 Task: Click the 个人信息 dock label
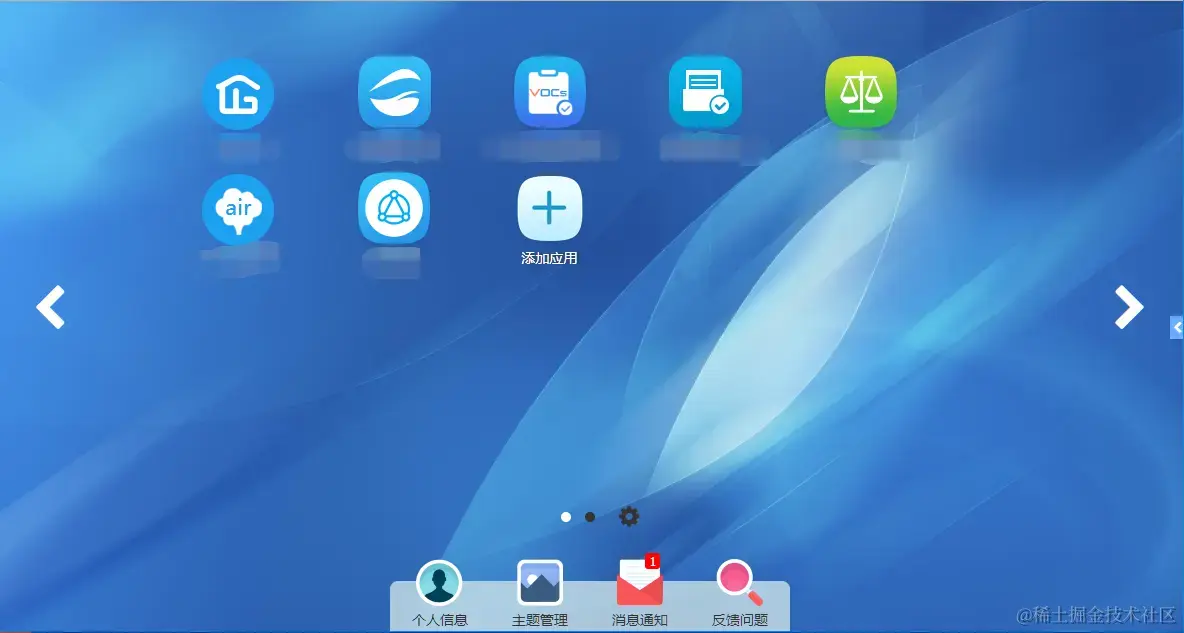[439, 620]
